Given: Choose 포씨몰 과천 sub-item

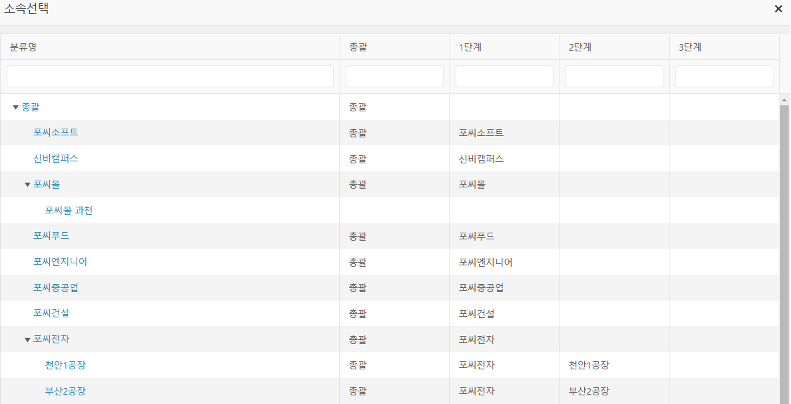Looking at the screenshot, I should tap(69, 211).
